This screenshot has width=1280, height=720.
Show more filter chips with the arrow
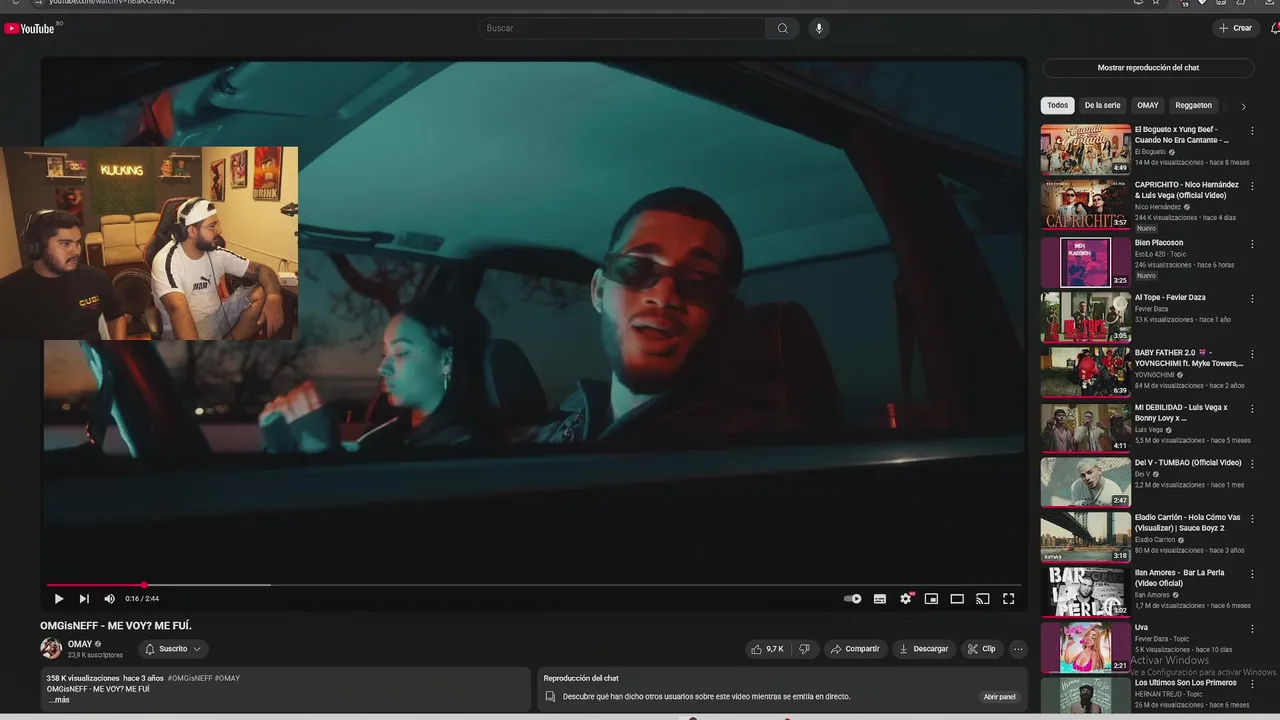tap(1243, 106)
